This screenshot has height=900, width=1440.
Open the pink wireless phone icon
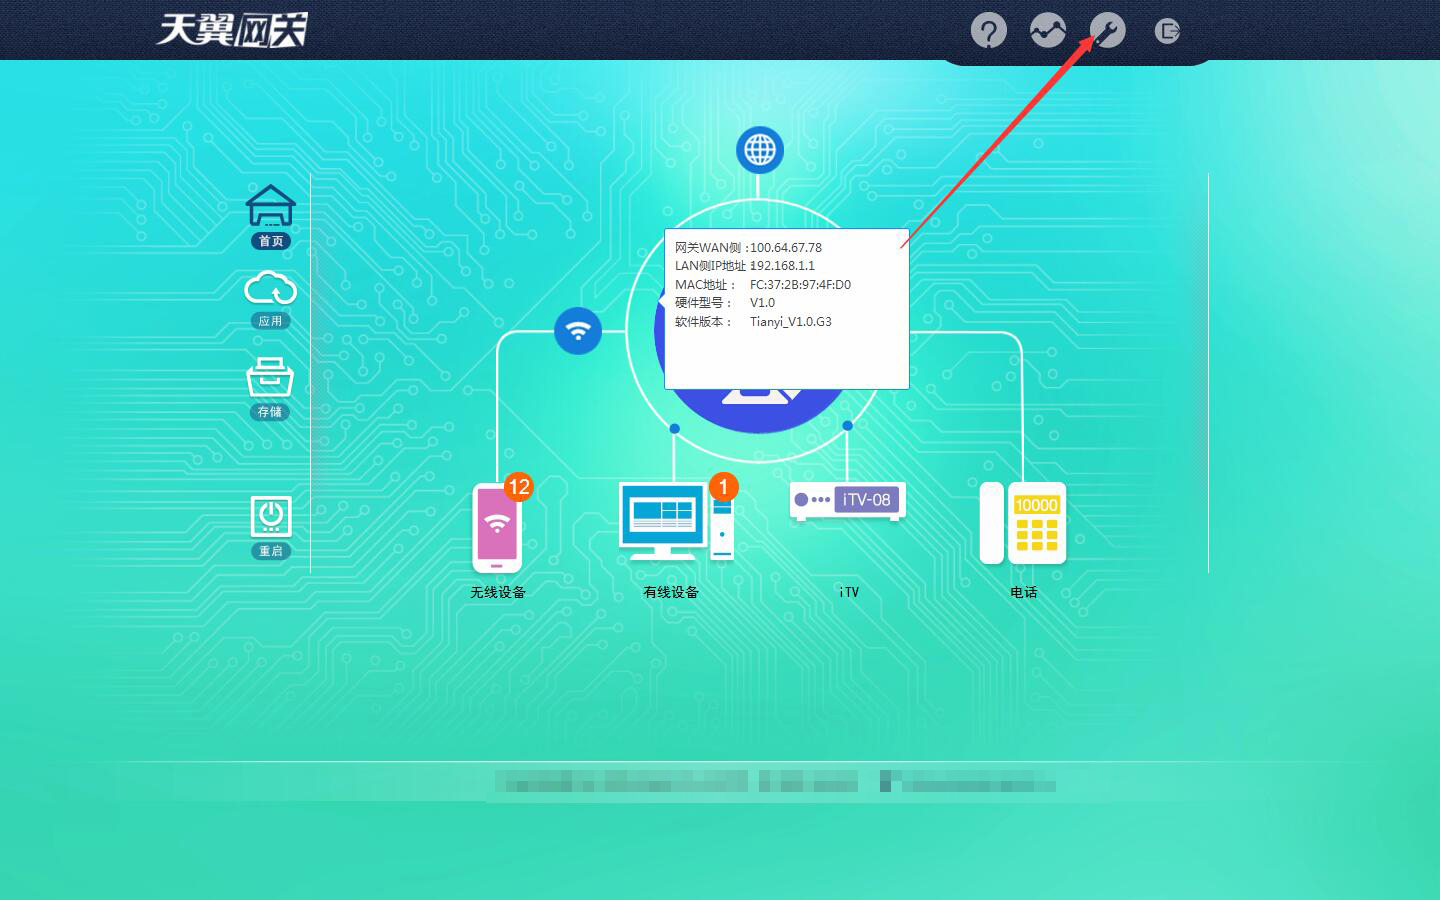[497, 527]
